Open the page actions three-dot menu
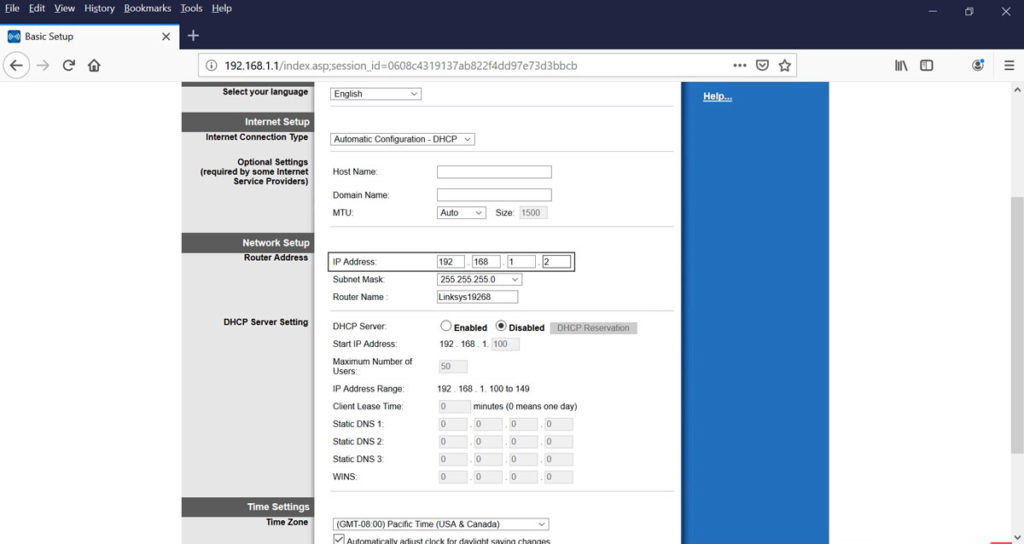 (x=740, y=65)
